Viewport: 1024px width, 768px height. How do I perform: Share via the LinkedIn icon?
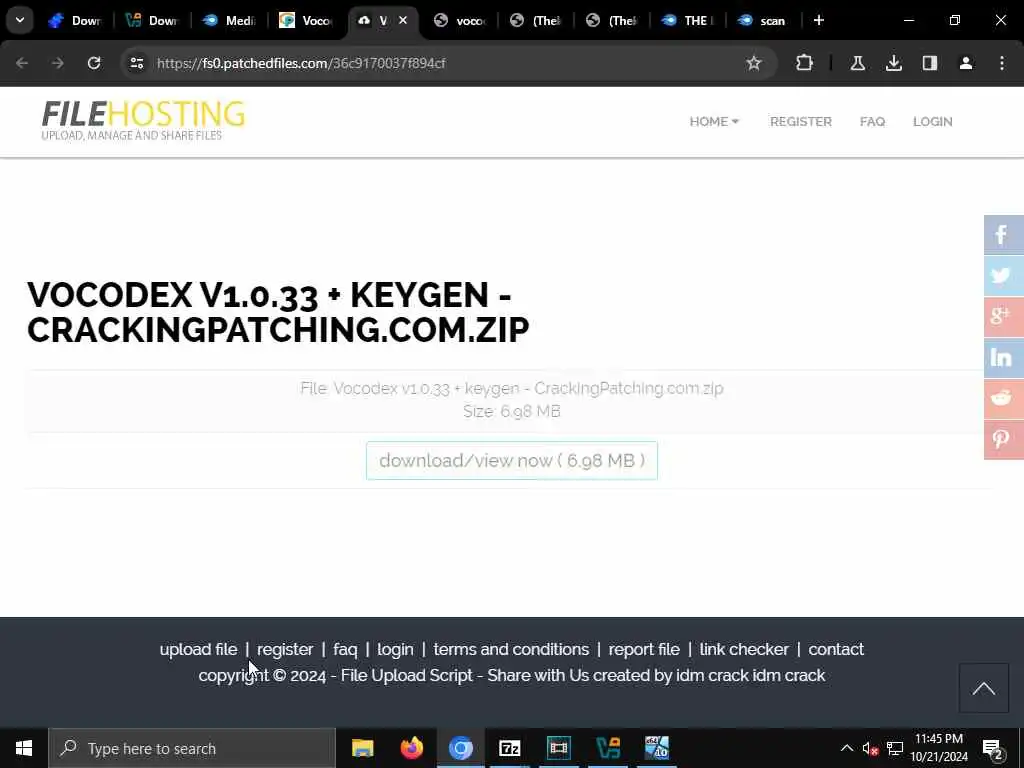tap(1004, 358)
